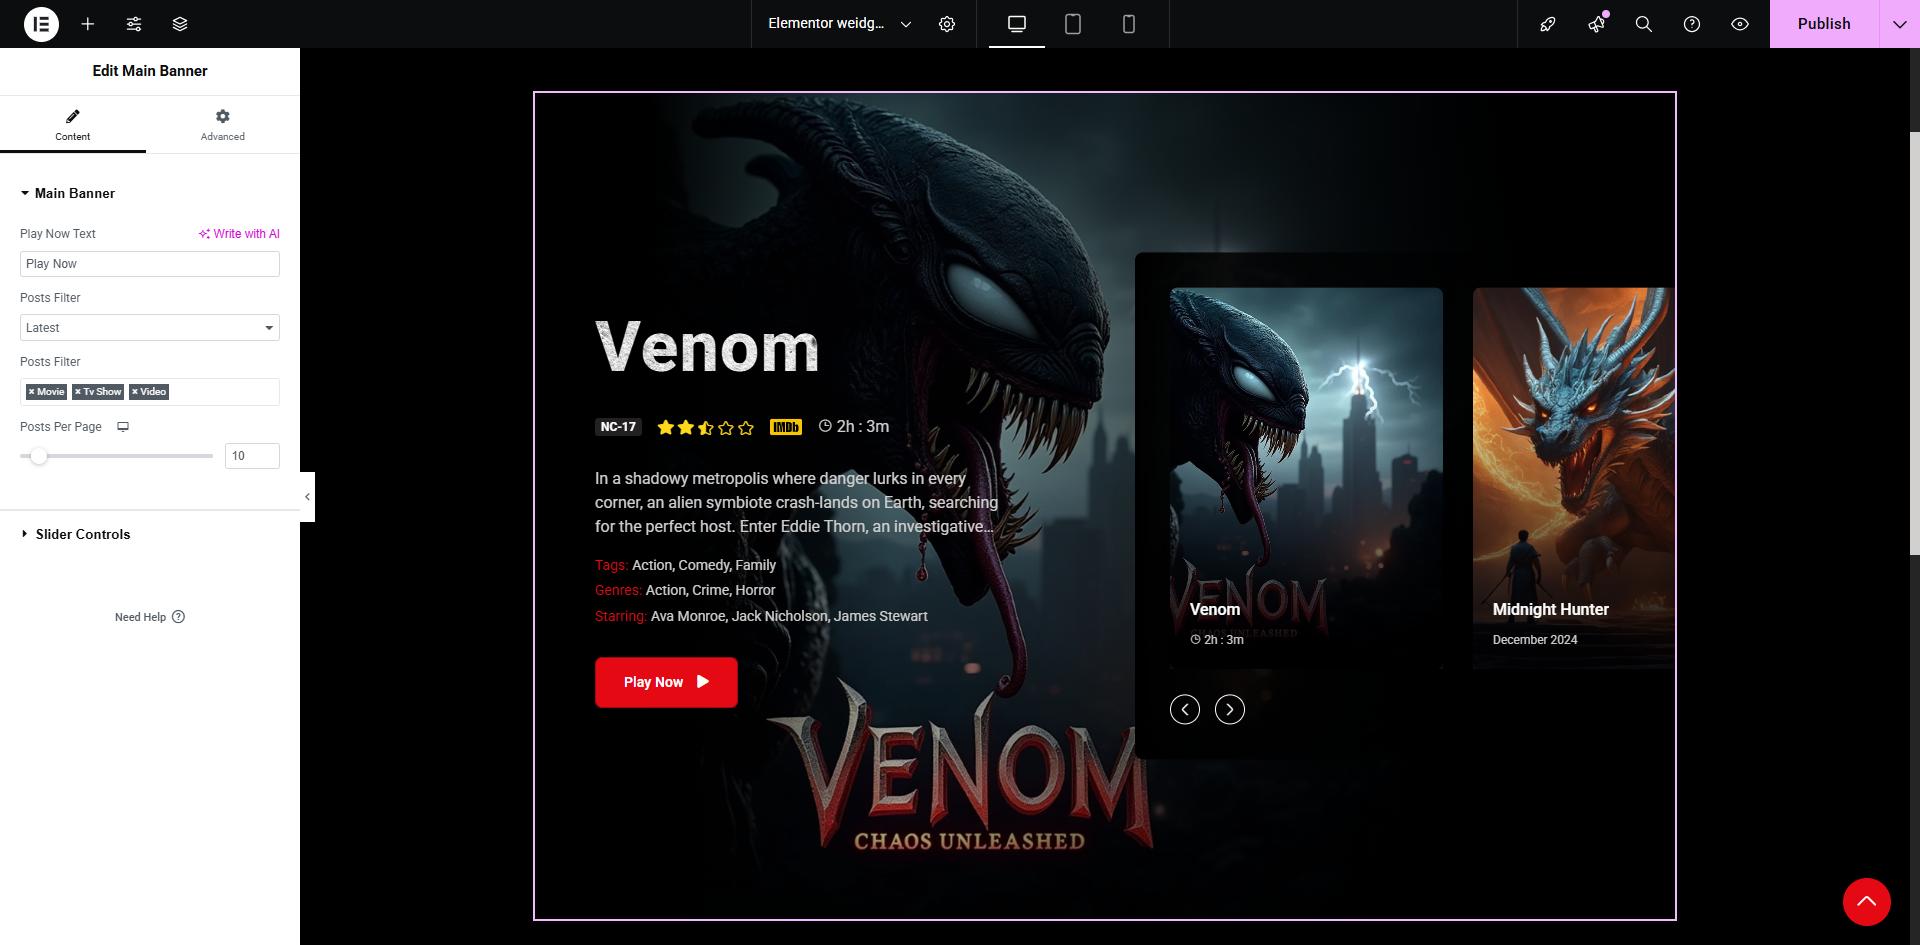Click the NC-17 rating badge
1920x945 pixels.
618,427
